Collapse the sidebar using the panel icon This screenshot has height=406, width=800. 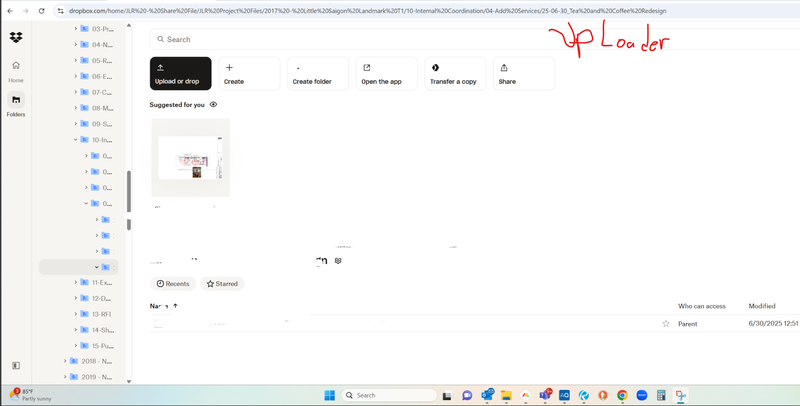point(16,366)
